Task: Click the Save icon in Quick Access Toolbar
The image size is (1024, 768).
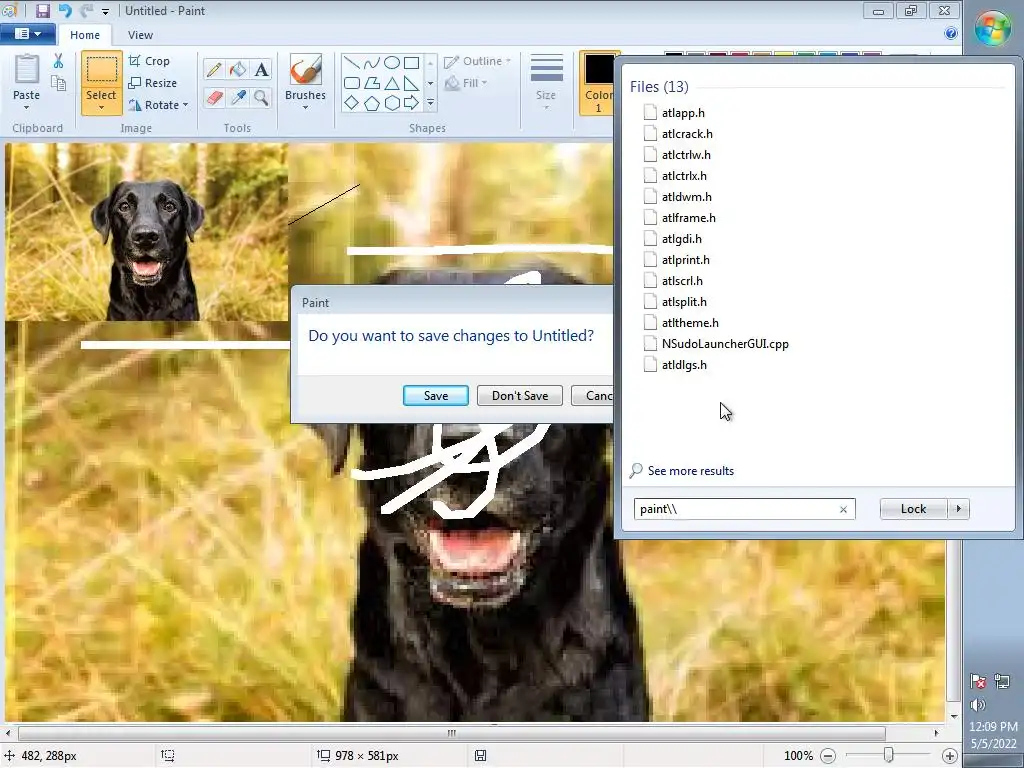Action: [43, 10]
